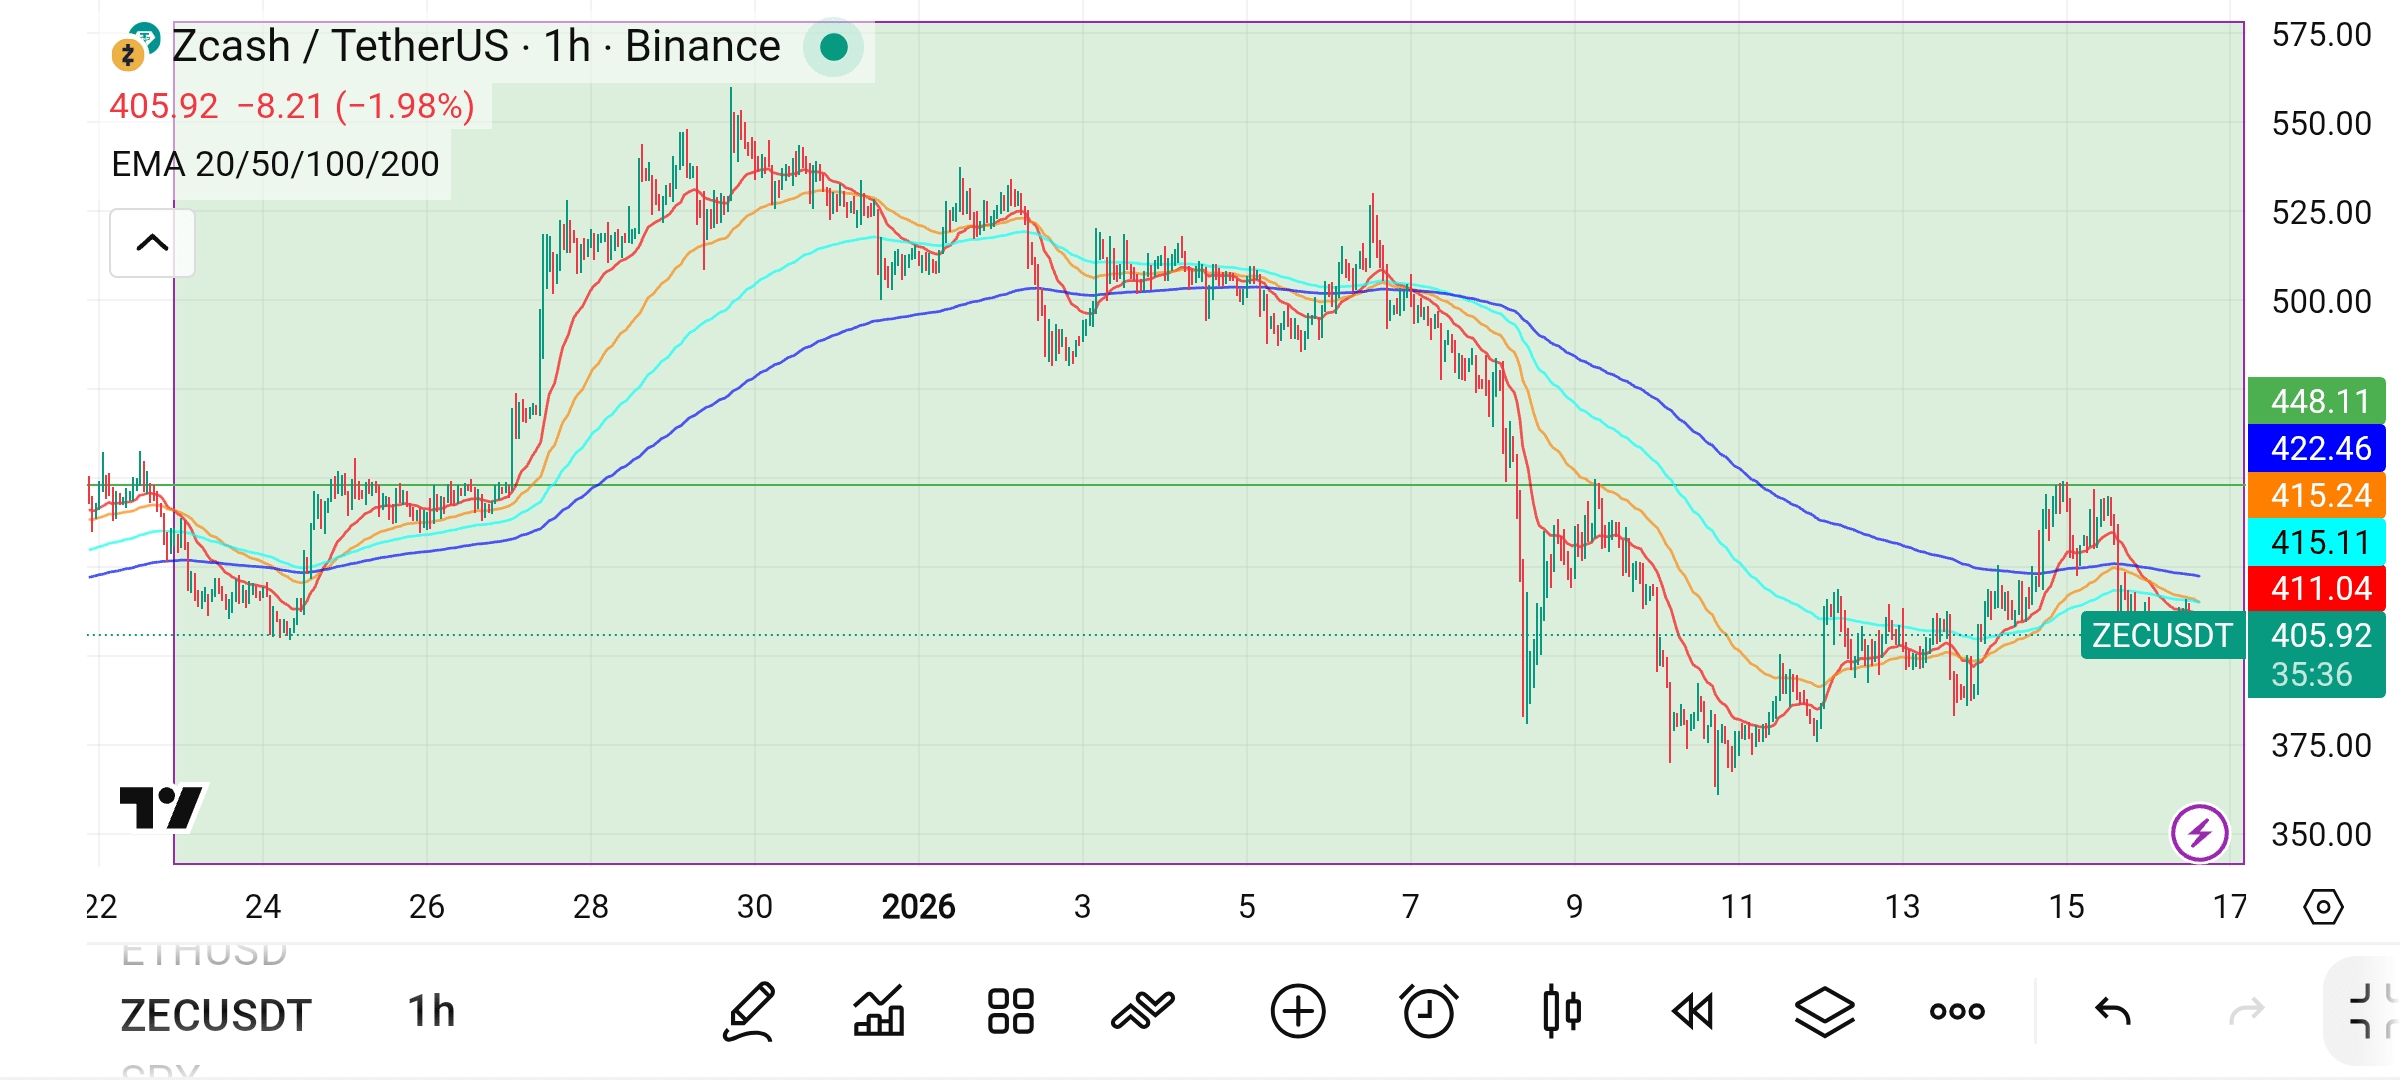2400x1080 pixels.
Task: Open the drawing tools pencil icon
Action: [x=749, y=1012]
